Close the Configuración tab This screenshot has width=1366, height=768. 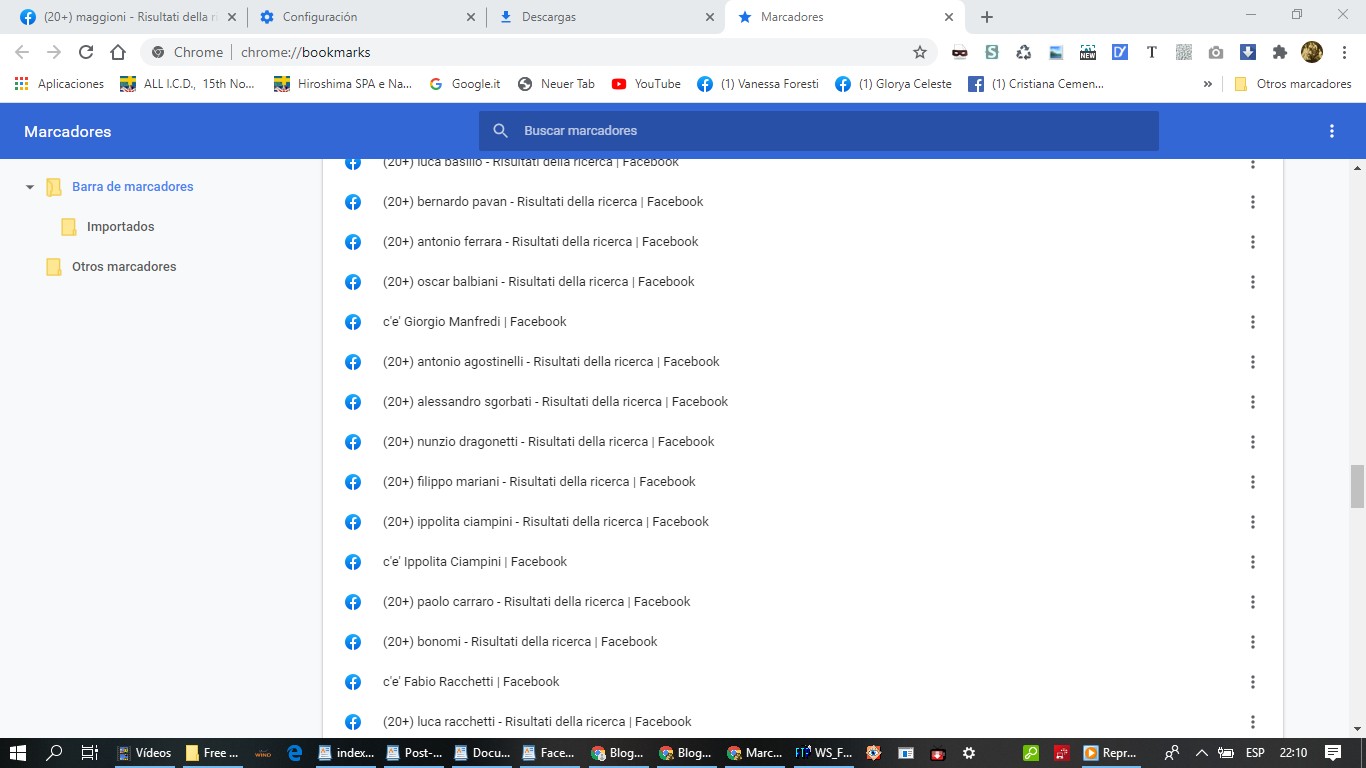pyautogui.click(x=471, y=17)
